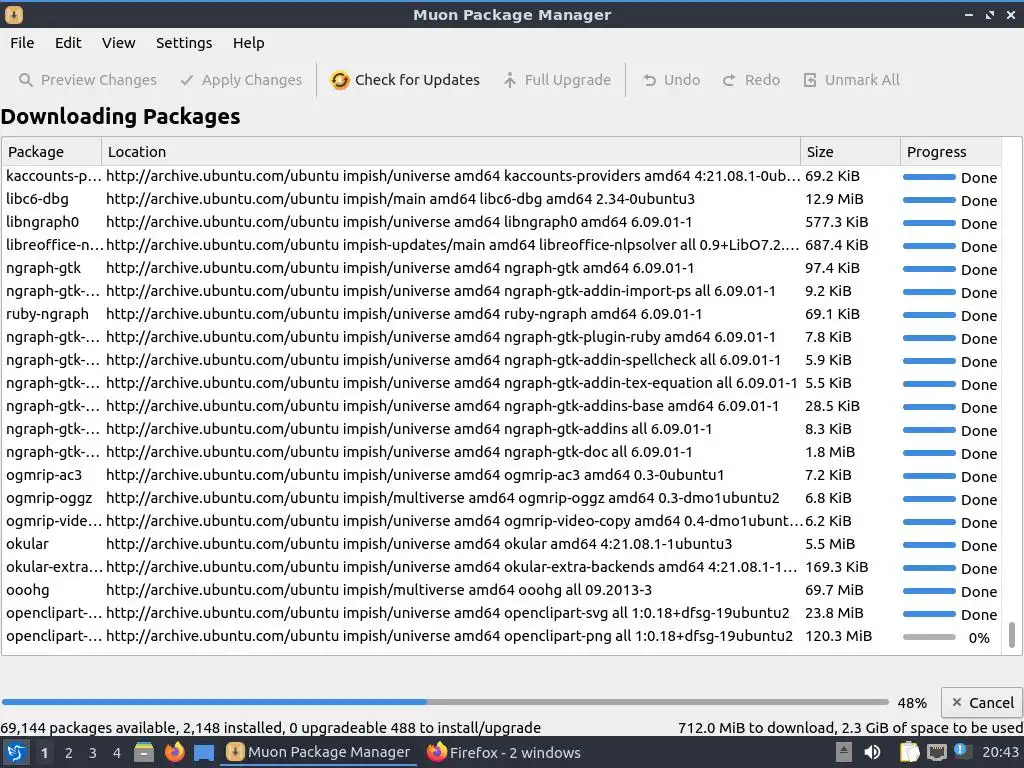1024x768 pixels.
Task: Click okular-extra-backends location entry
Action: coord(452,567)
